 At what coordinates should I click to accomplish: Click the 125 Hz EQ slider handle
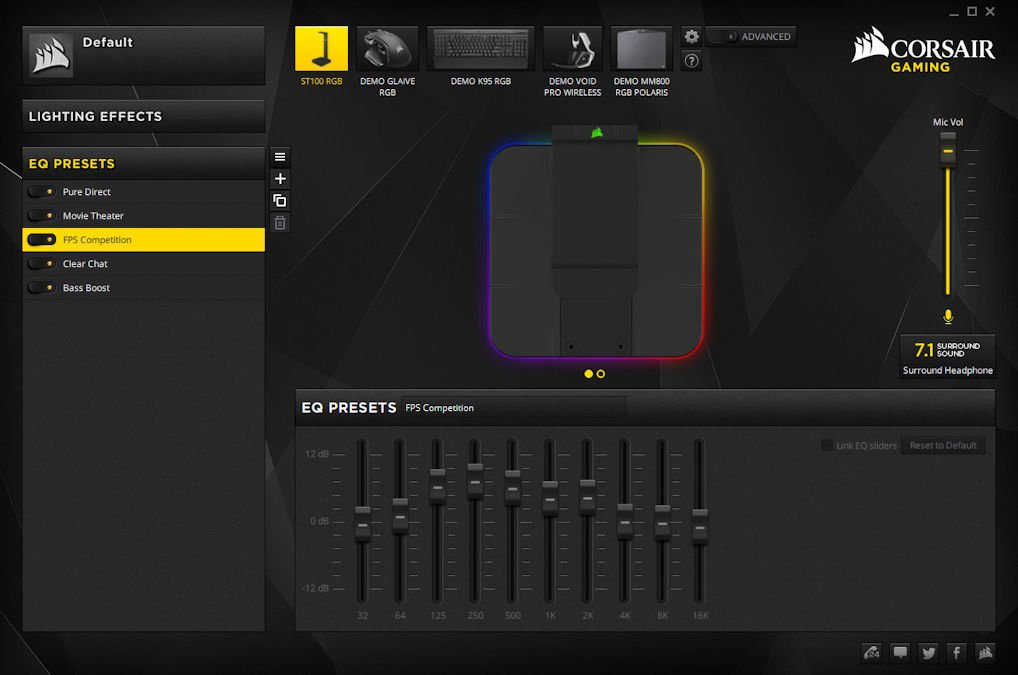438,487
